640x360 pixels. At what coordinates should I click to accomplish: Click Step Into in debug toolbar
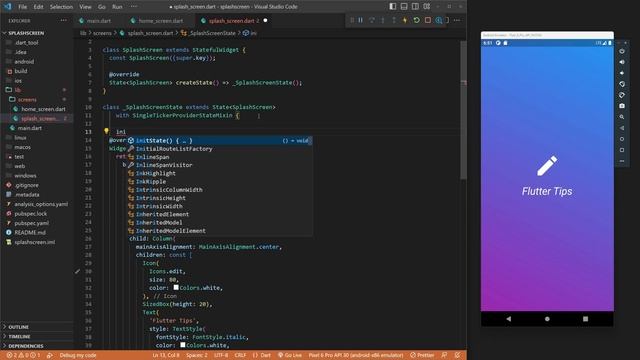pos(383,20)
